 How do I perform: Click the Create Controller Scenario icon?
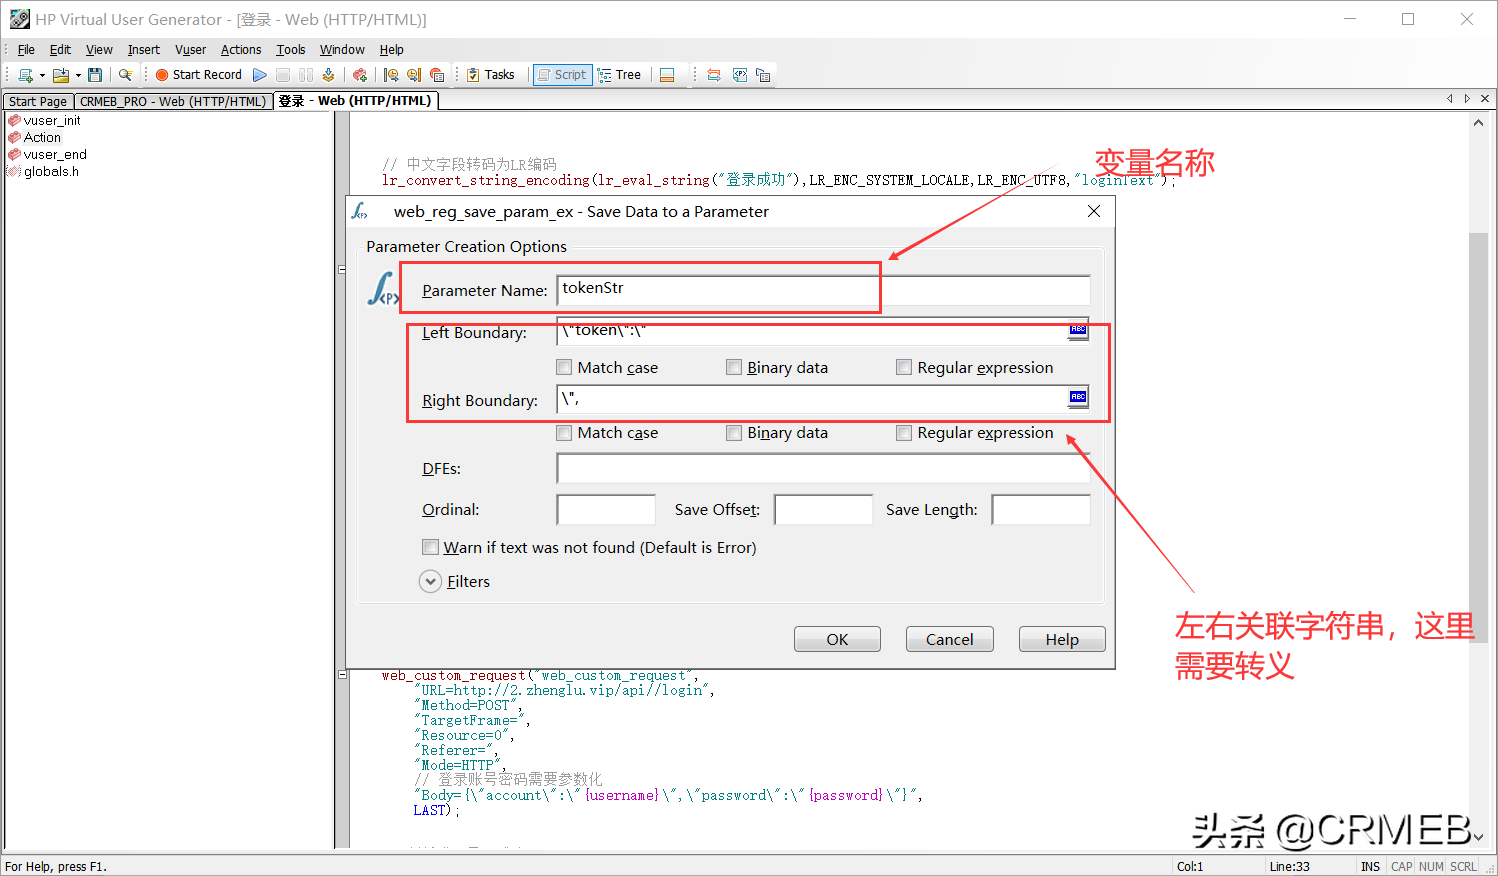[x=360, y=75]
